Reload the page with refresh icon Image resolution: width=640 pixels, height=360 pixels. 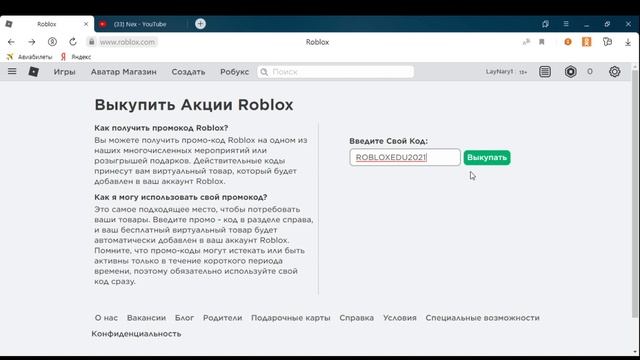click(x=73, y=42)
